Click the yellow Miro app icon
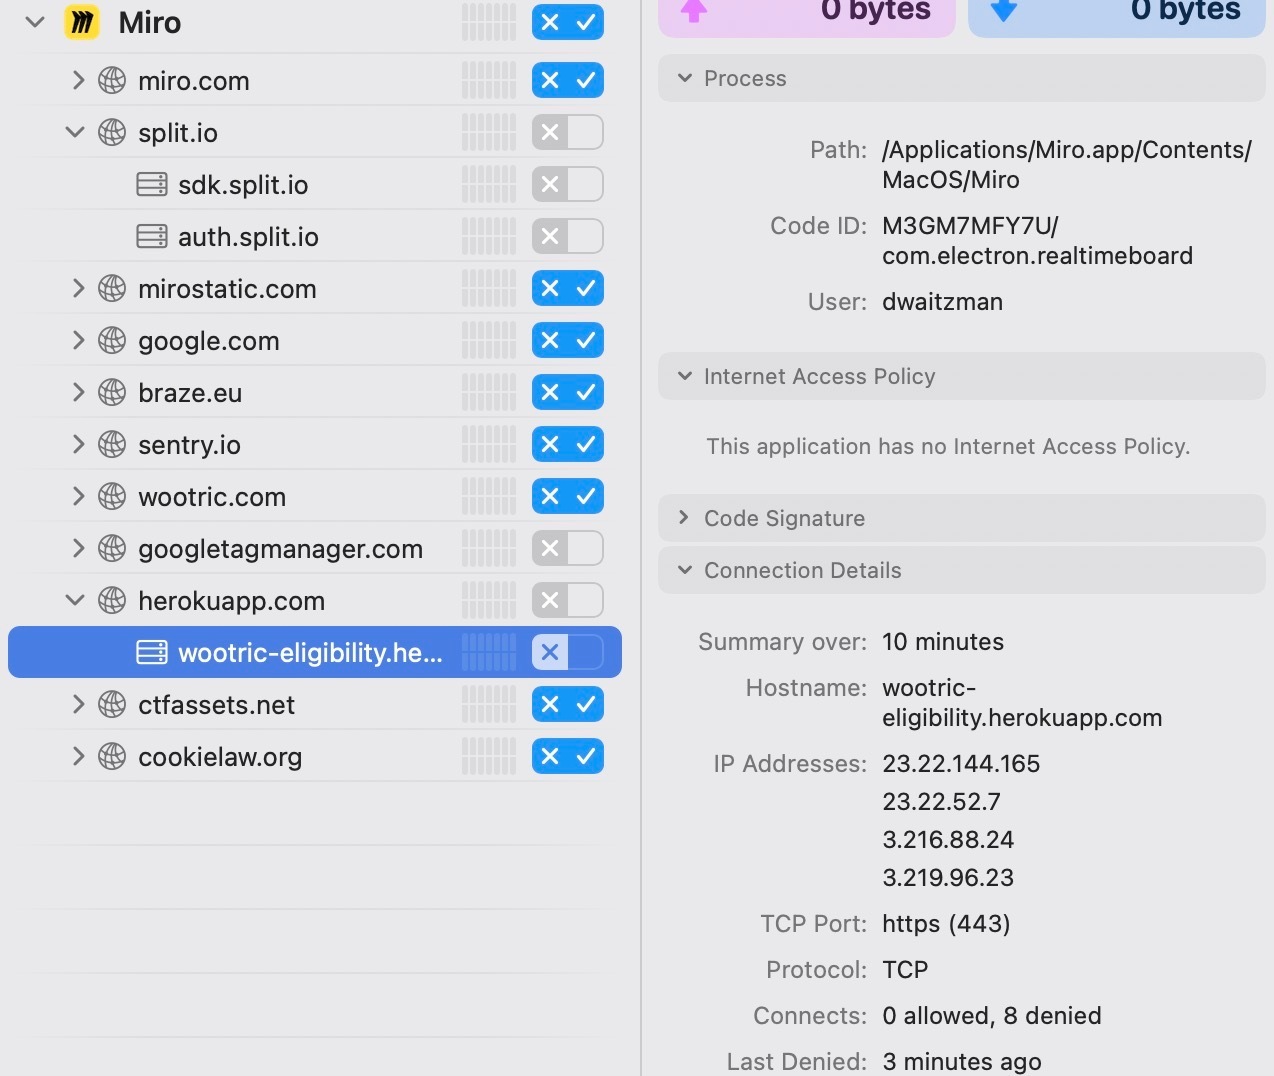1274x1076 pixels. coord(82,22)
